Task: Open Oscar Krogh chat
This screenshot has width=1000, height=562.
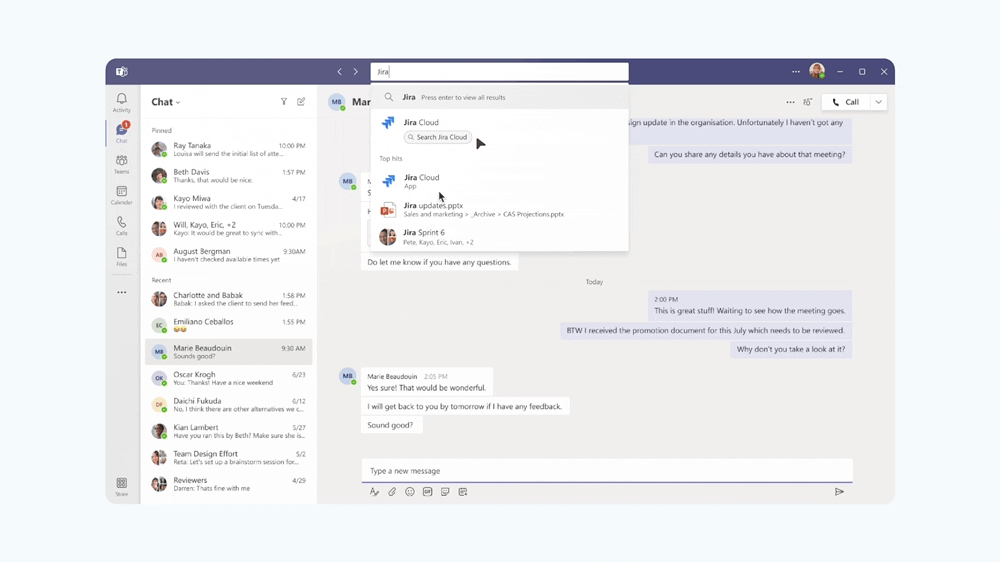Action: click(x=228, y=378)
